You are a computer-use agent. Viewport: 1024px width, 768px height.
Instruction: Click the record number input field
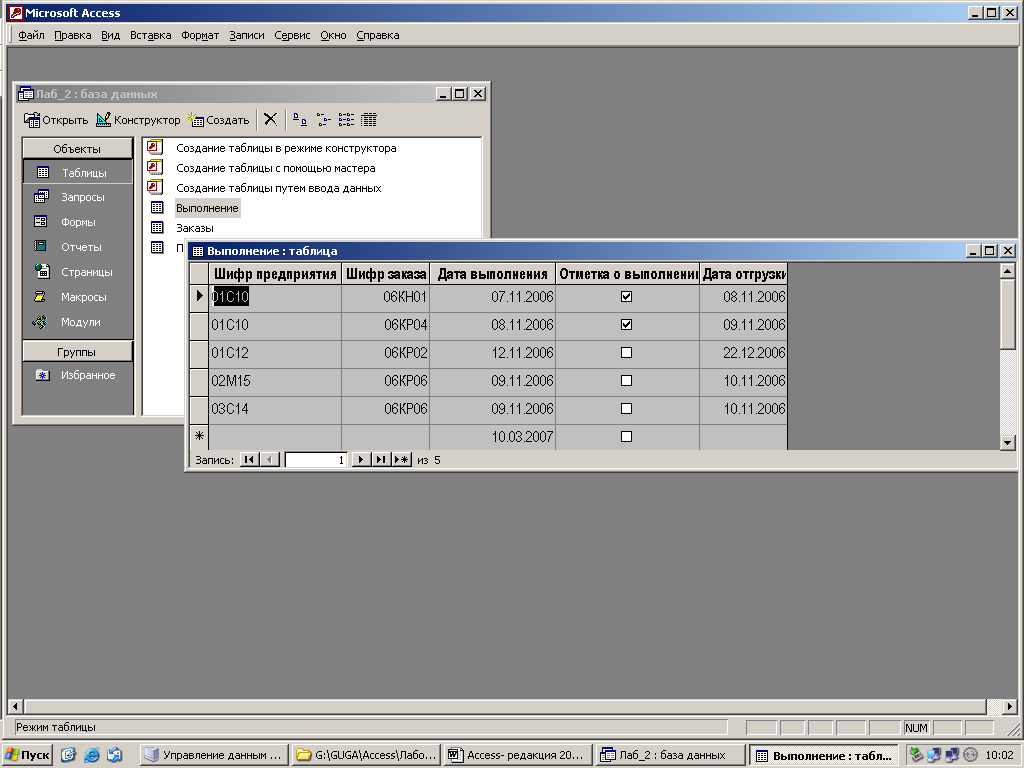pyautogui.click(x=315, y=460)
